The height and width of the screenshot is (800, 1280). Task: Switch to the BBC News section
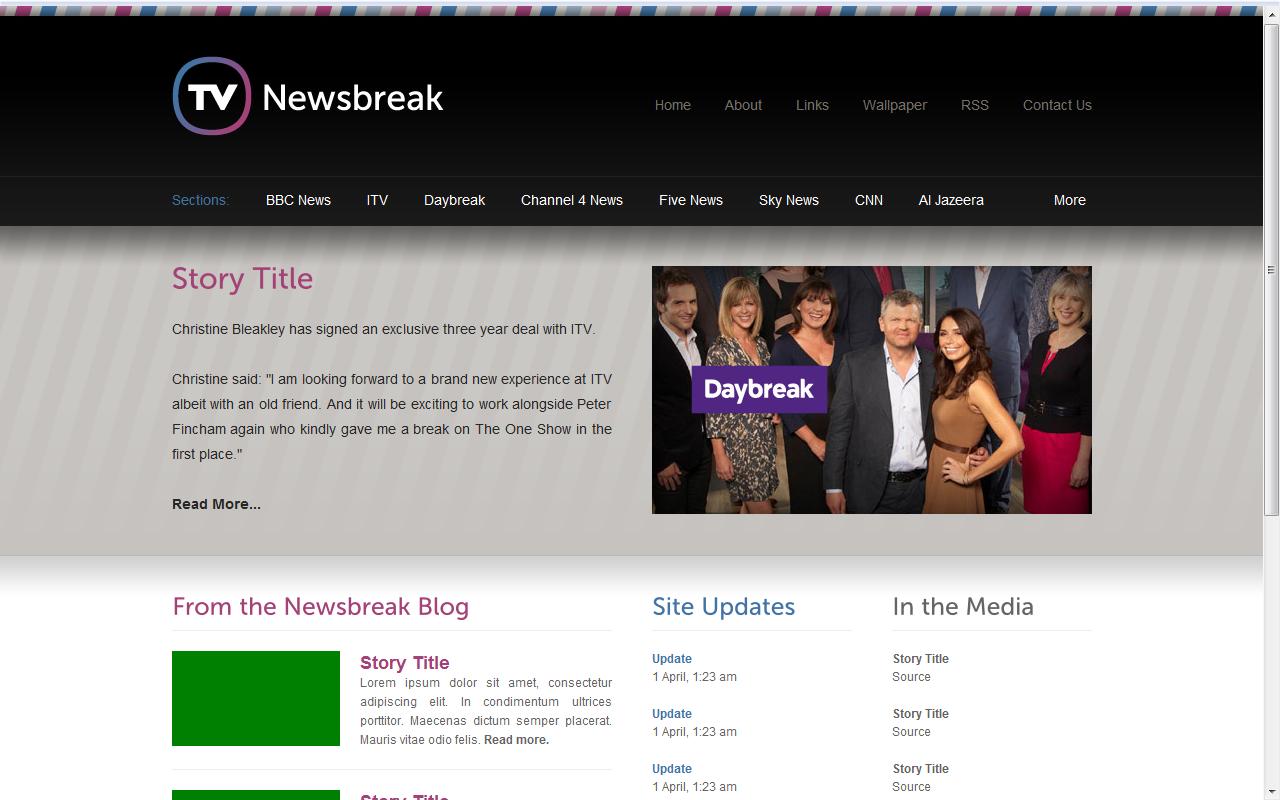click(298, 200)
